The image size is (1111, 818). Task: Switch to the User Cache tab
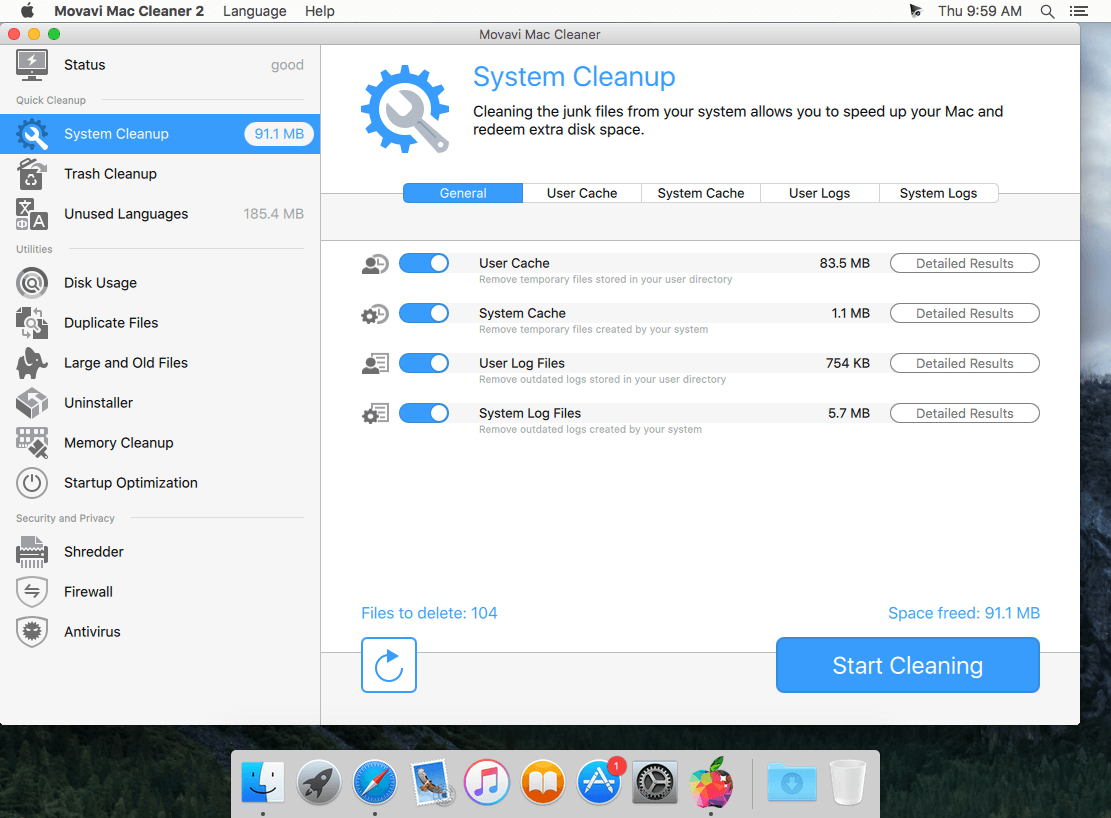pos(582,194)
